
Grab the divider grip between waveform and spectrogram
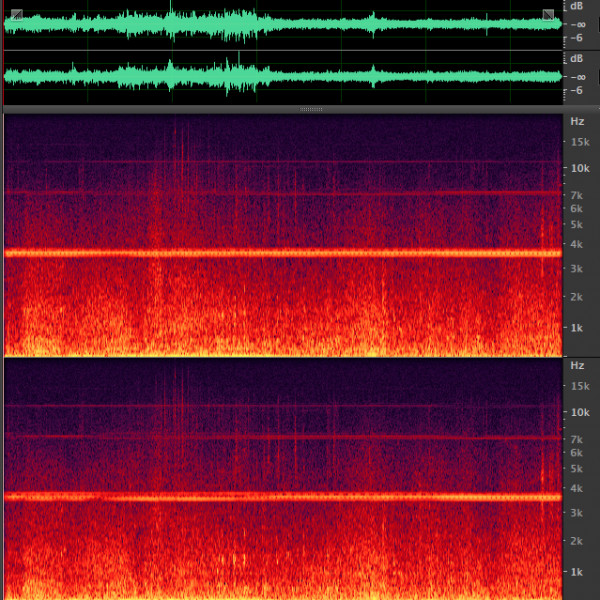pos(311,108)
